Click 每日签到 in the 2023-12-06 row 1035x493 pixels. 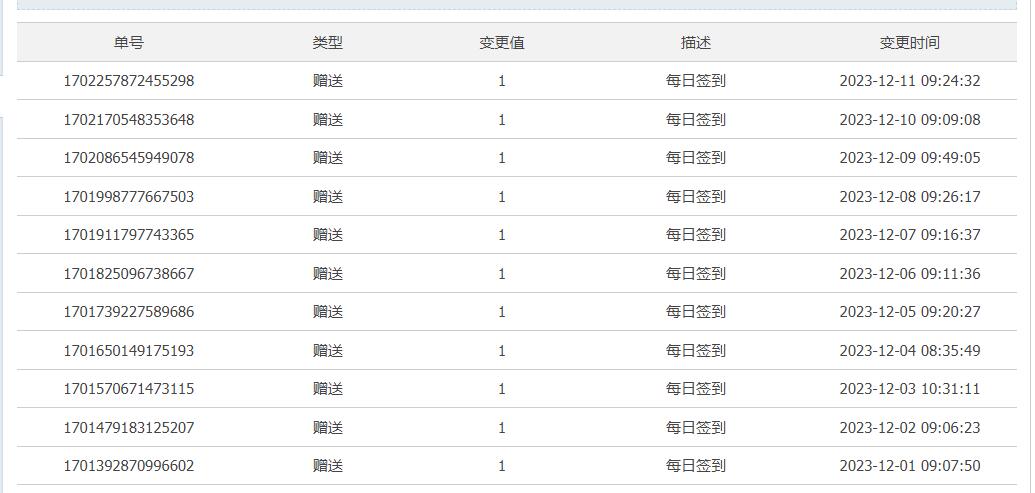coord(696,274)
